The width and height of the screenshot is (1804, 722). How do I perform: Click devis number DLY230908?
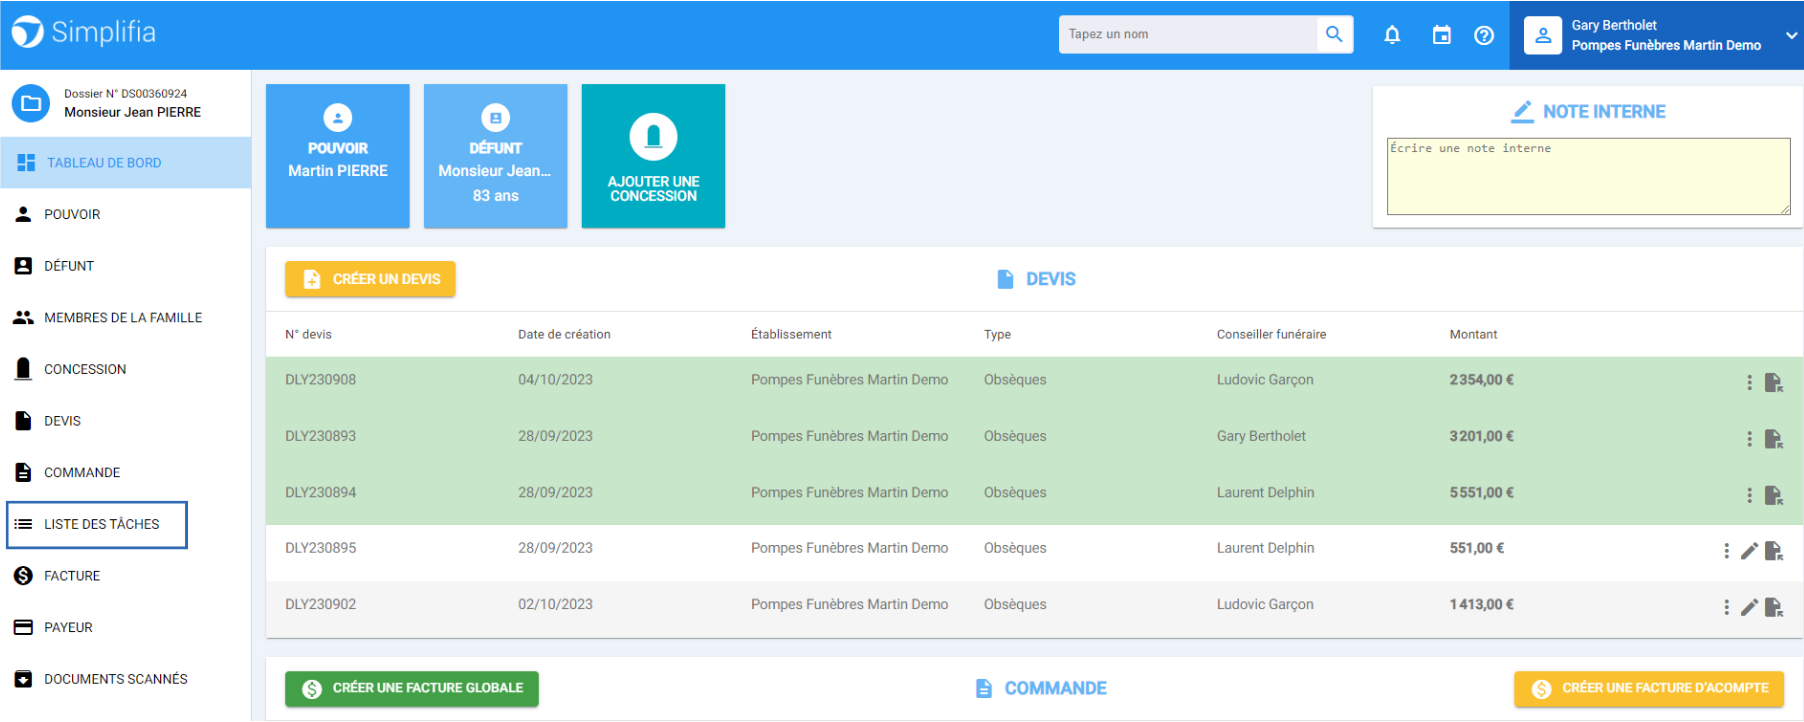click(x=320, y=380)
